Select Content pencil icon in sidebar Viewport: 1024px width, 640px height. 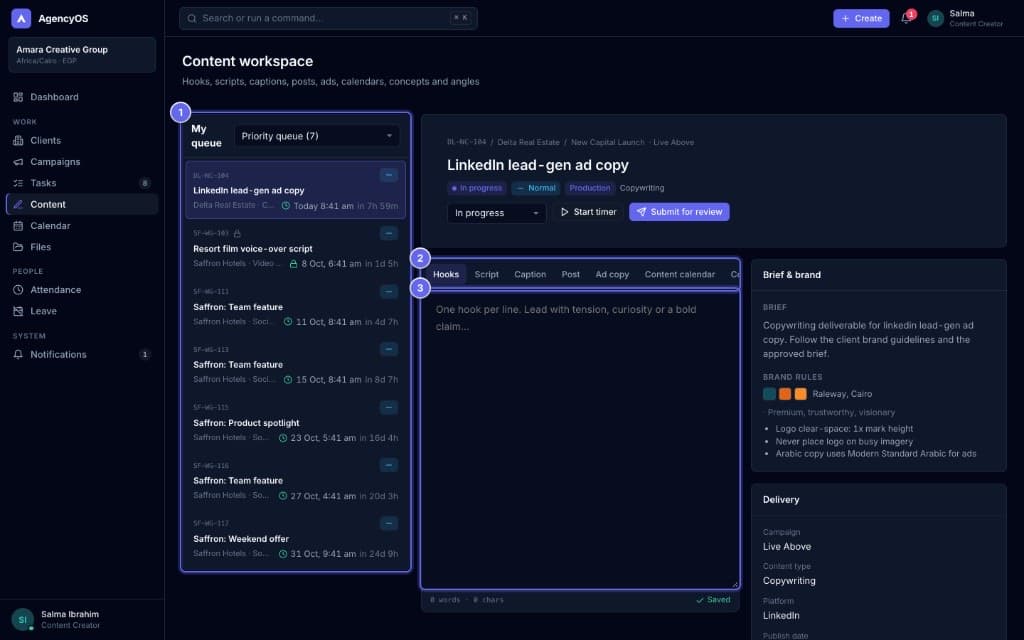coord(18,204)
